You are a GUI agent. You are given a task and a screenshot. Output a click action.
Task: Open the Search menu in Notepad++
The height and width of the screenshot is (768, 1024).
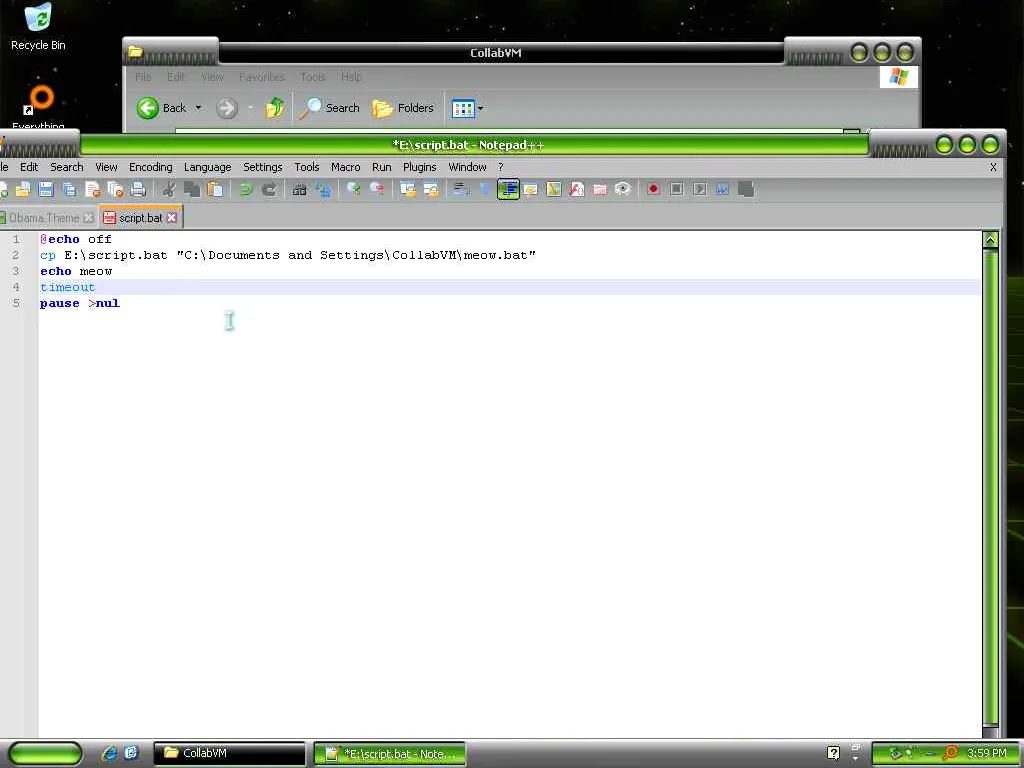pyautogui.click(x=67, y=167)
